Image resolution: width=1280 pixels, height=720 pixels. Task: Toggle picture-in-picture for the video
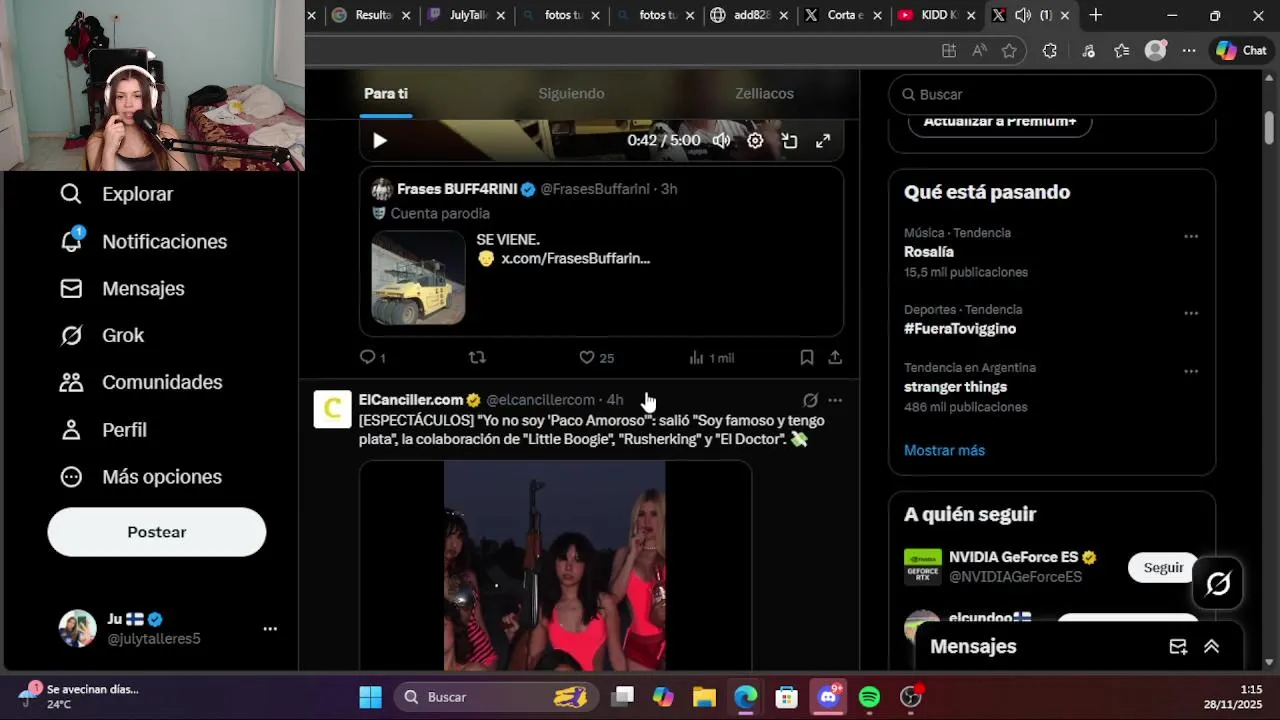tap(789, 141)
